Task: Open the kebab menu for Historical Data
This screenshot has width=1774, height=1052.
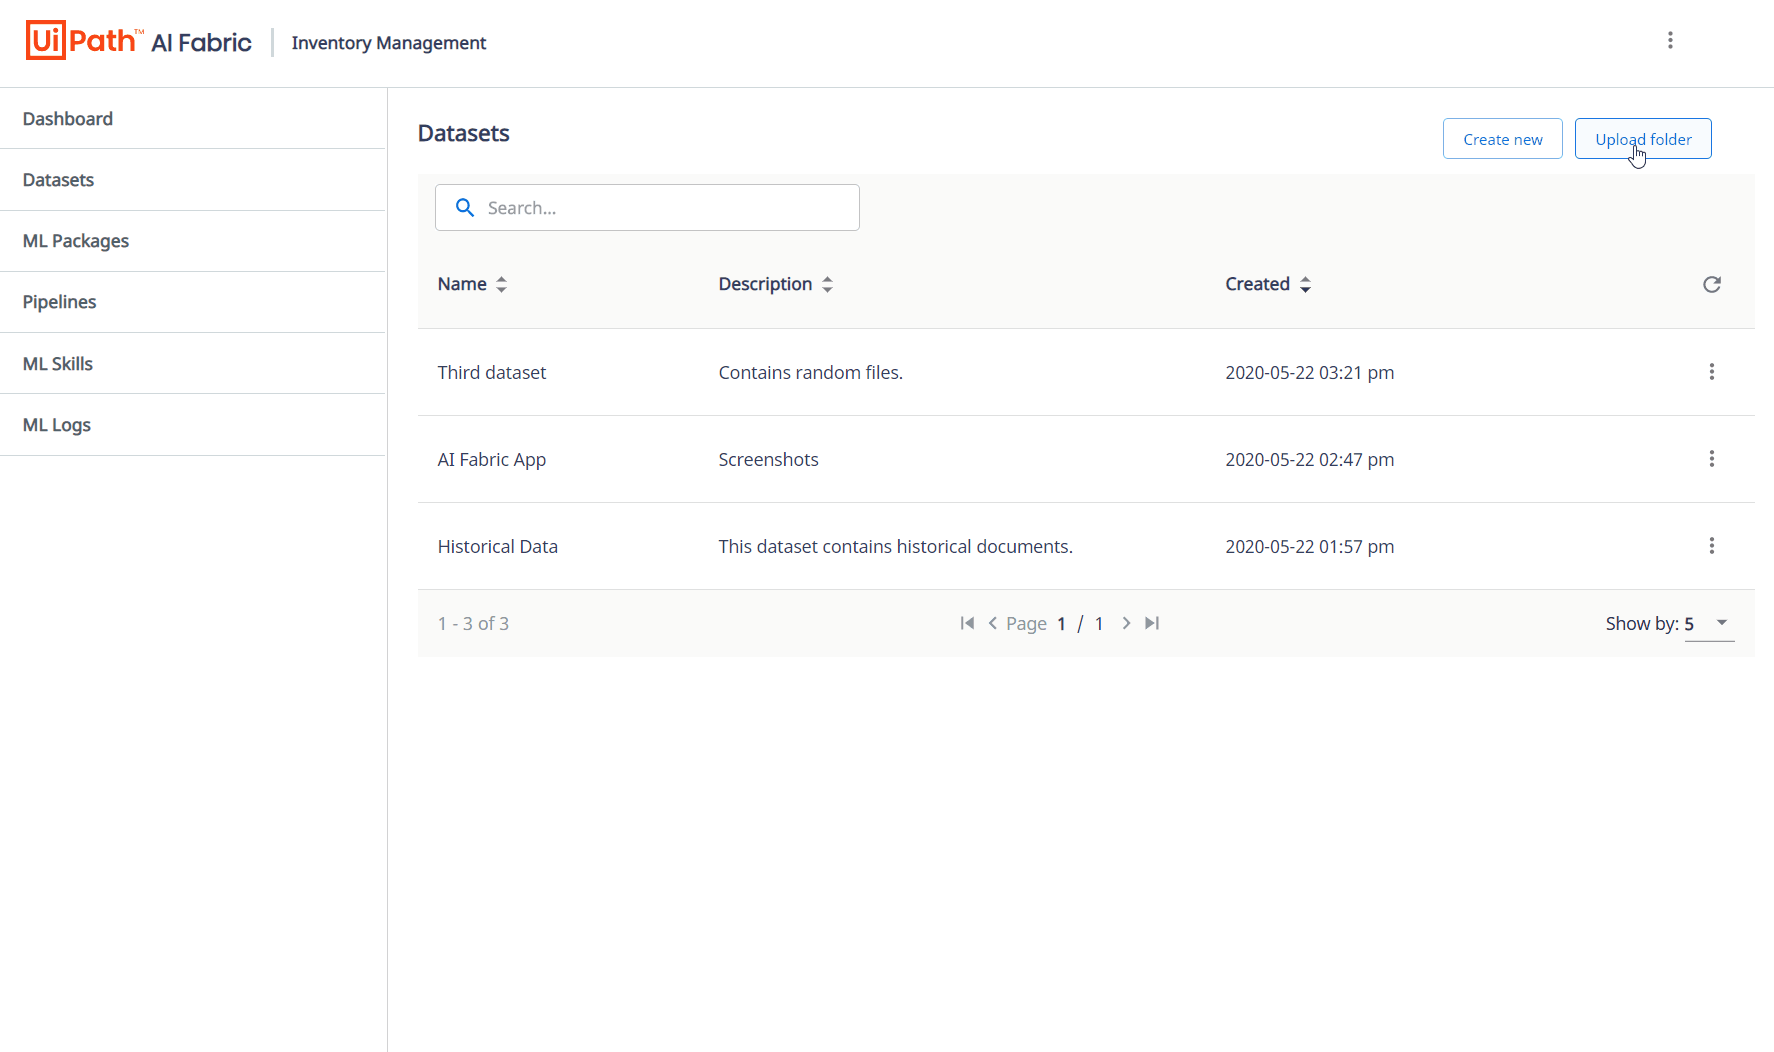Action: coord(1712,545)
